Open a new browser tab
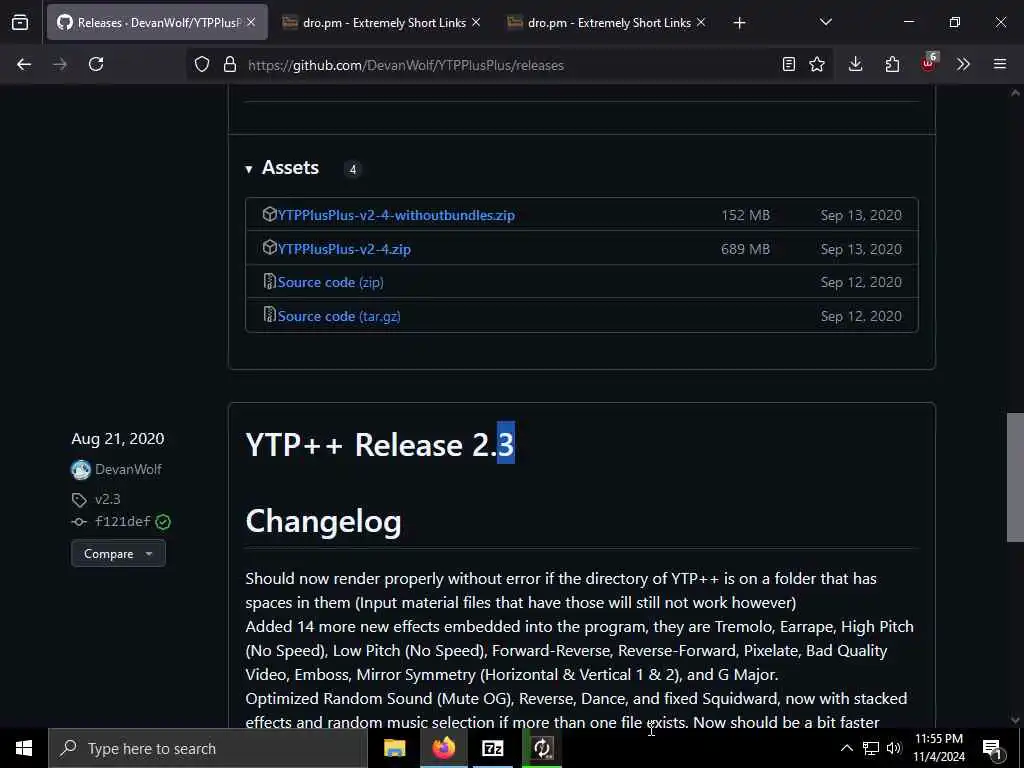Screen dimensions: 1024x768 tap(739, 23)
